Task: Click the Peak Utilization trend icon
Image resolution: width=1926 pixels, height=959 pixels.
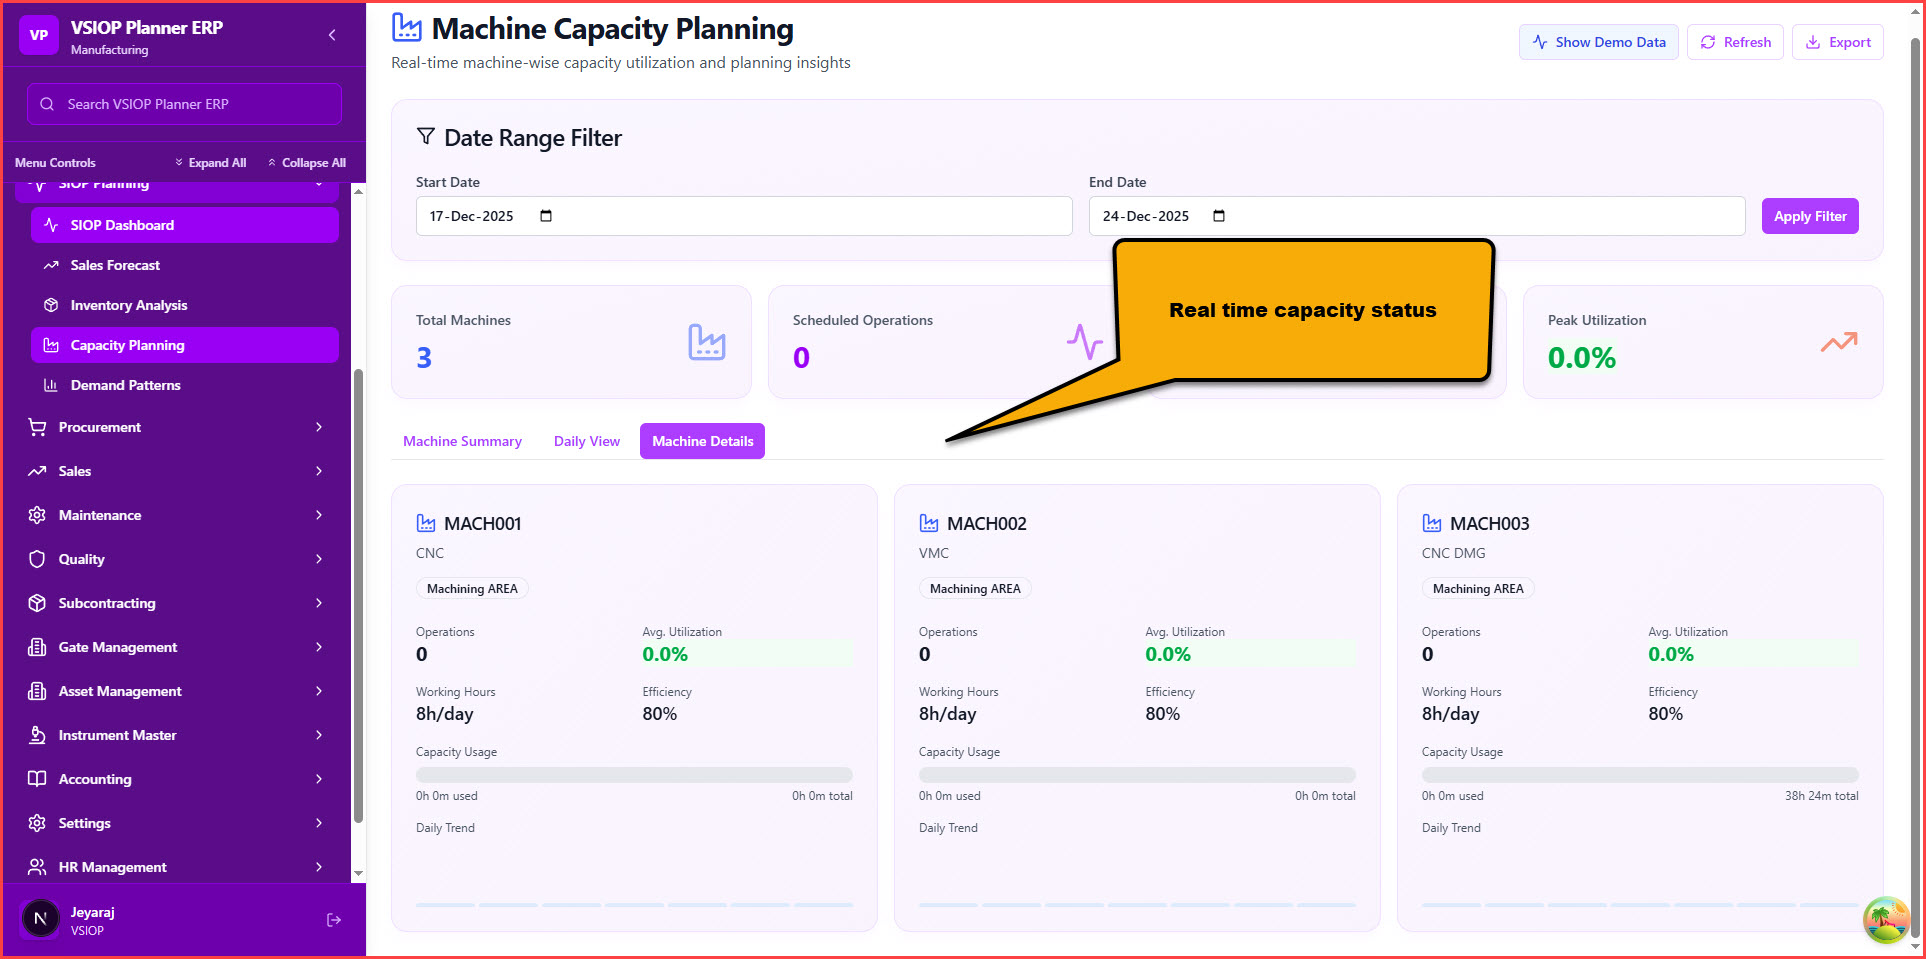Action: pyautogui.click(x=1838, y=343)
